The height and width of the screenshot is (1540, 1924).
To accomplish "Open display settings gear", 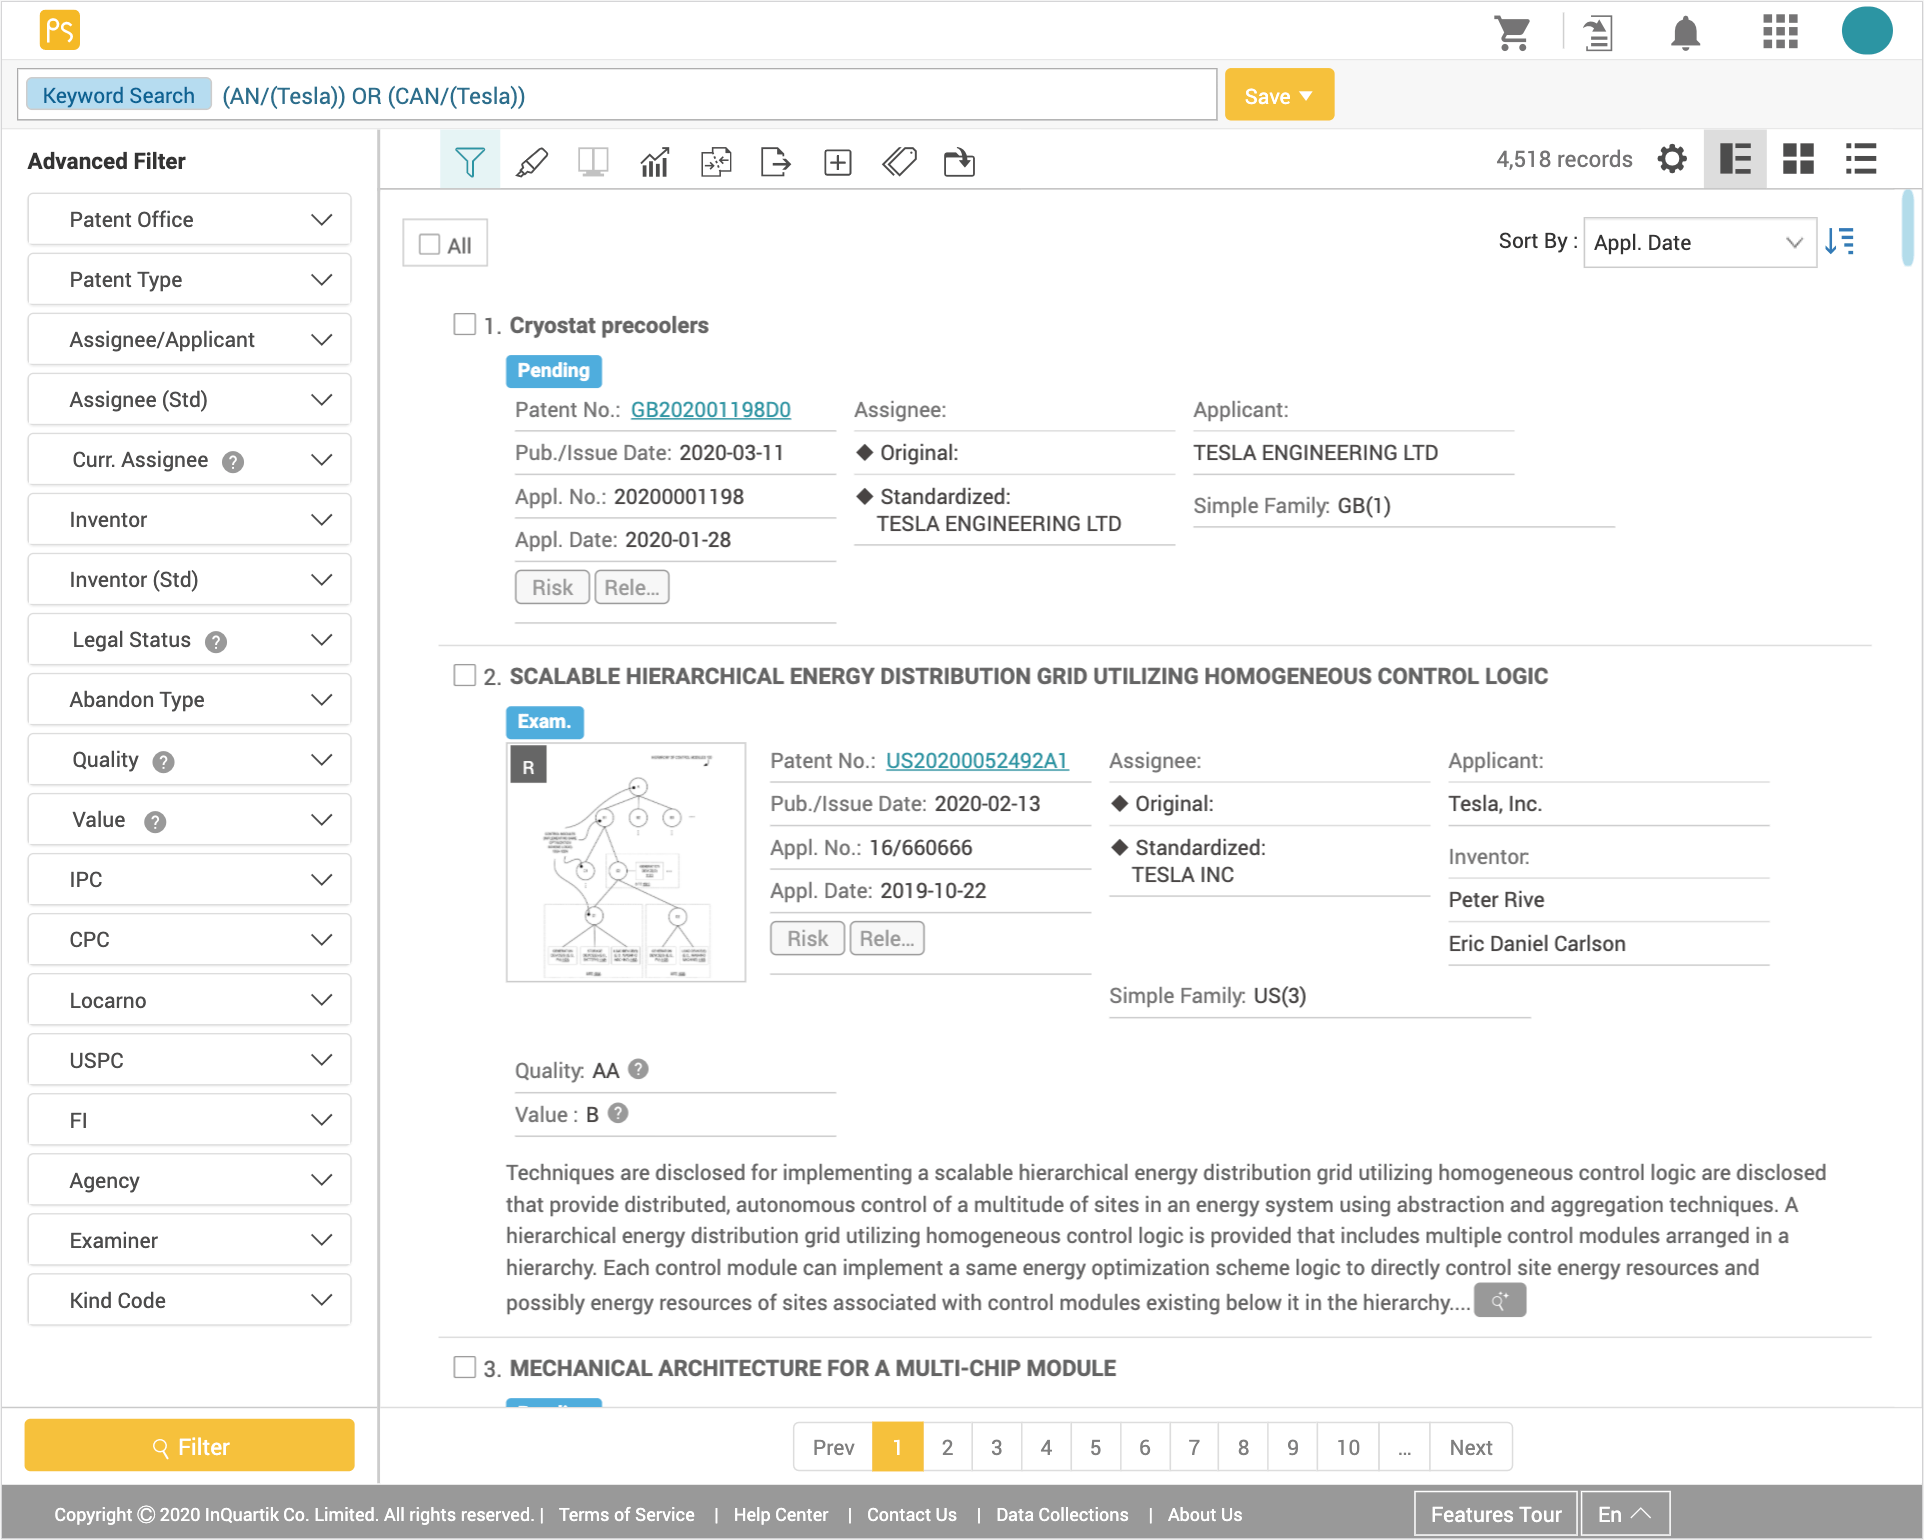I will pos(1672,159).
